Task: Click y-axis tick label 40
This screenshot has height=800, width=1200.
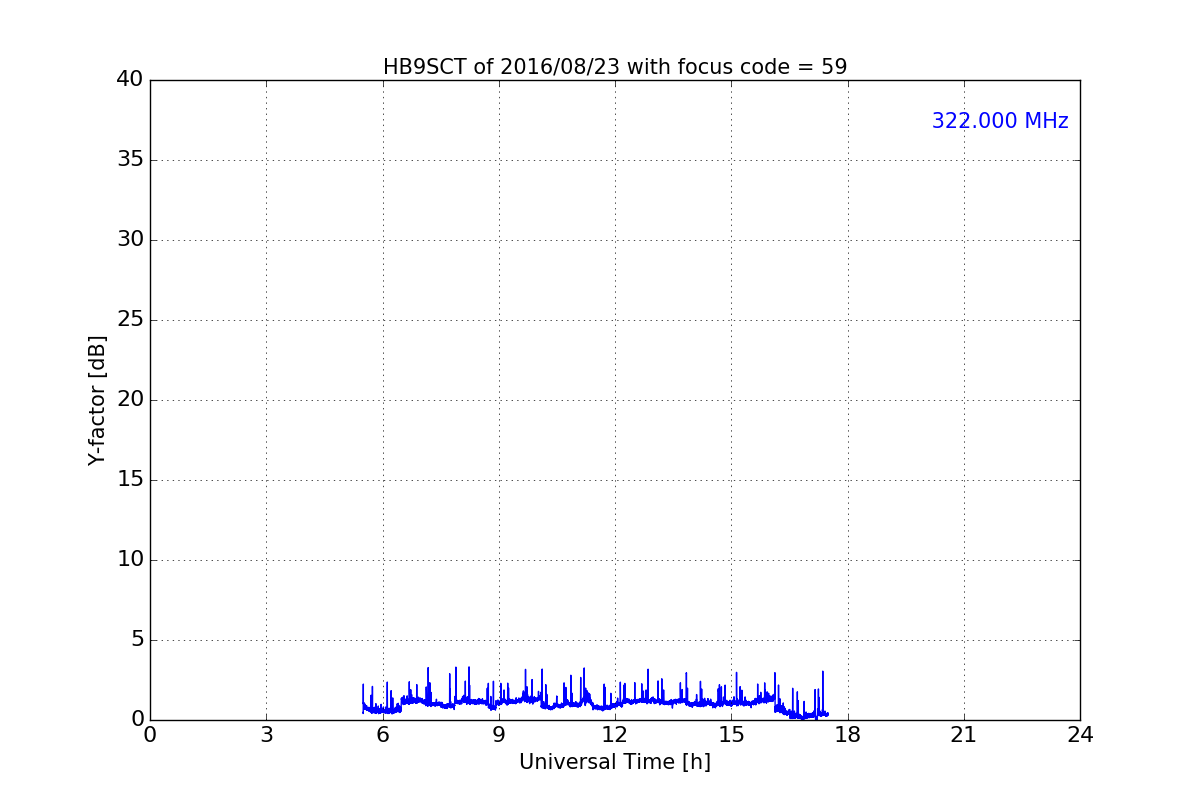Action: (x=130, y=80)
